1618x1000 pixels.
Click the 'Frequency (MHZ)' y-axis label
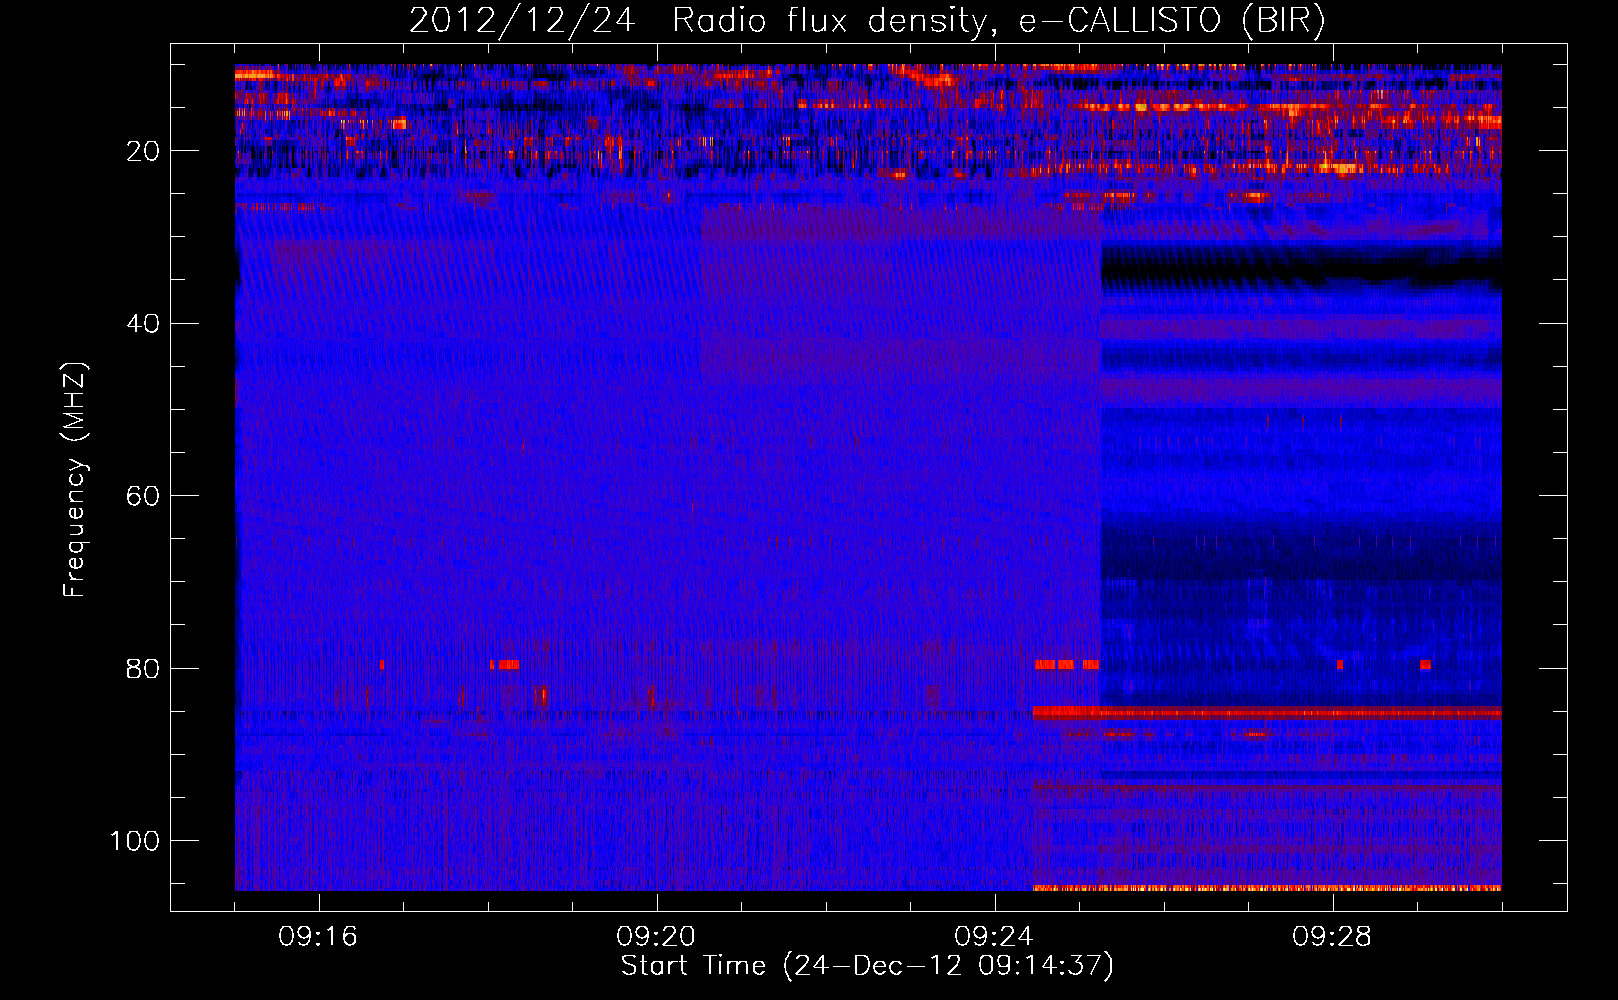75,479
